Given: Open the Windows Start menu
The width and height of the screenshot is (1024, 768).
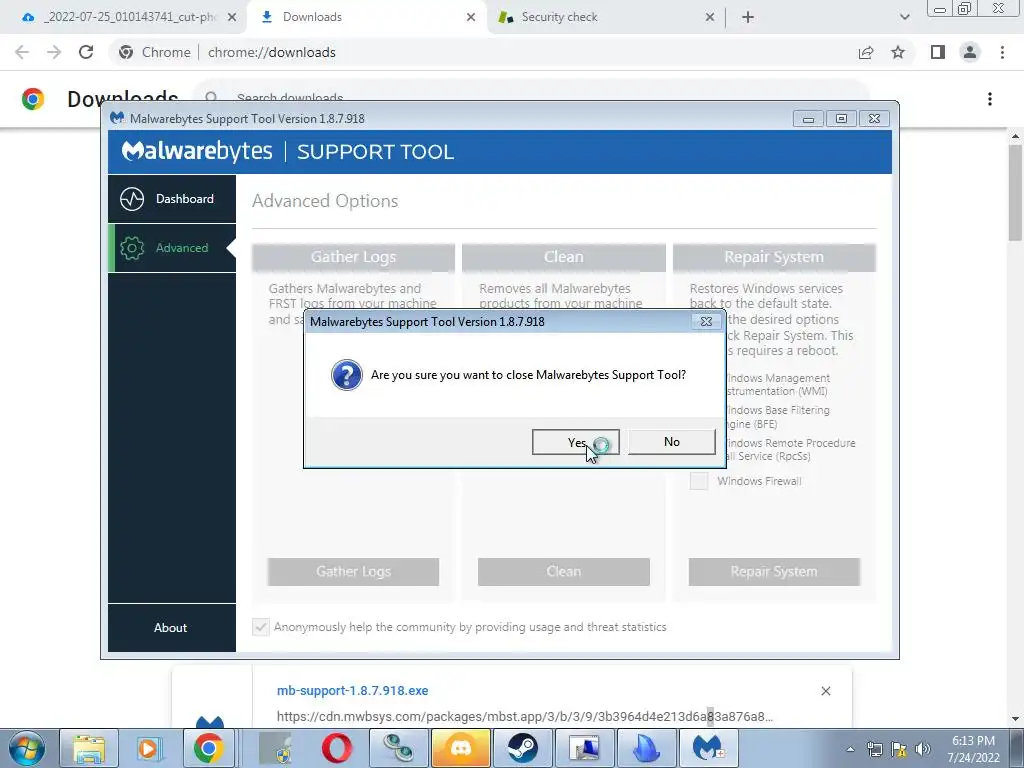Looking at the screenshot, I should click(x=25, y=748).
